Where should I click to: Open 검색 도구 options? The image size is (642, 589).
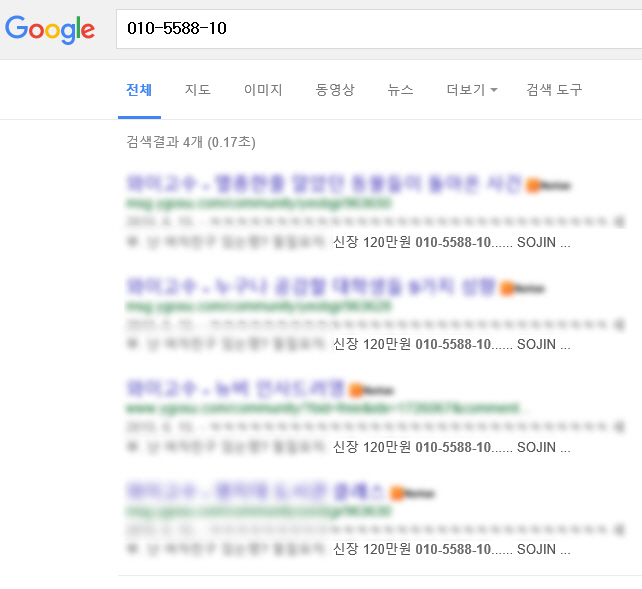(x=554, y=90)
